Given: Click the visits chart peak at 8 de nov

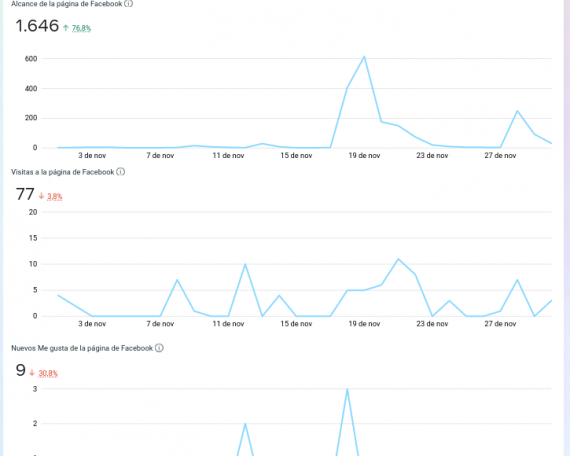Looking at the screenshot, I should point(177,280).
